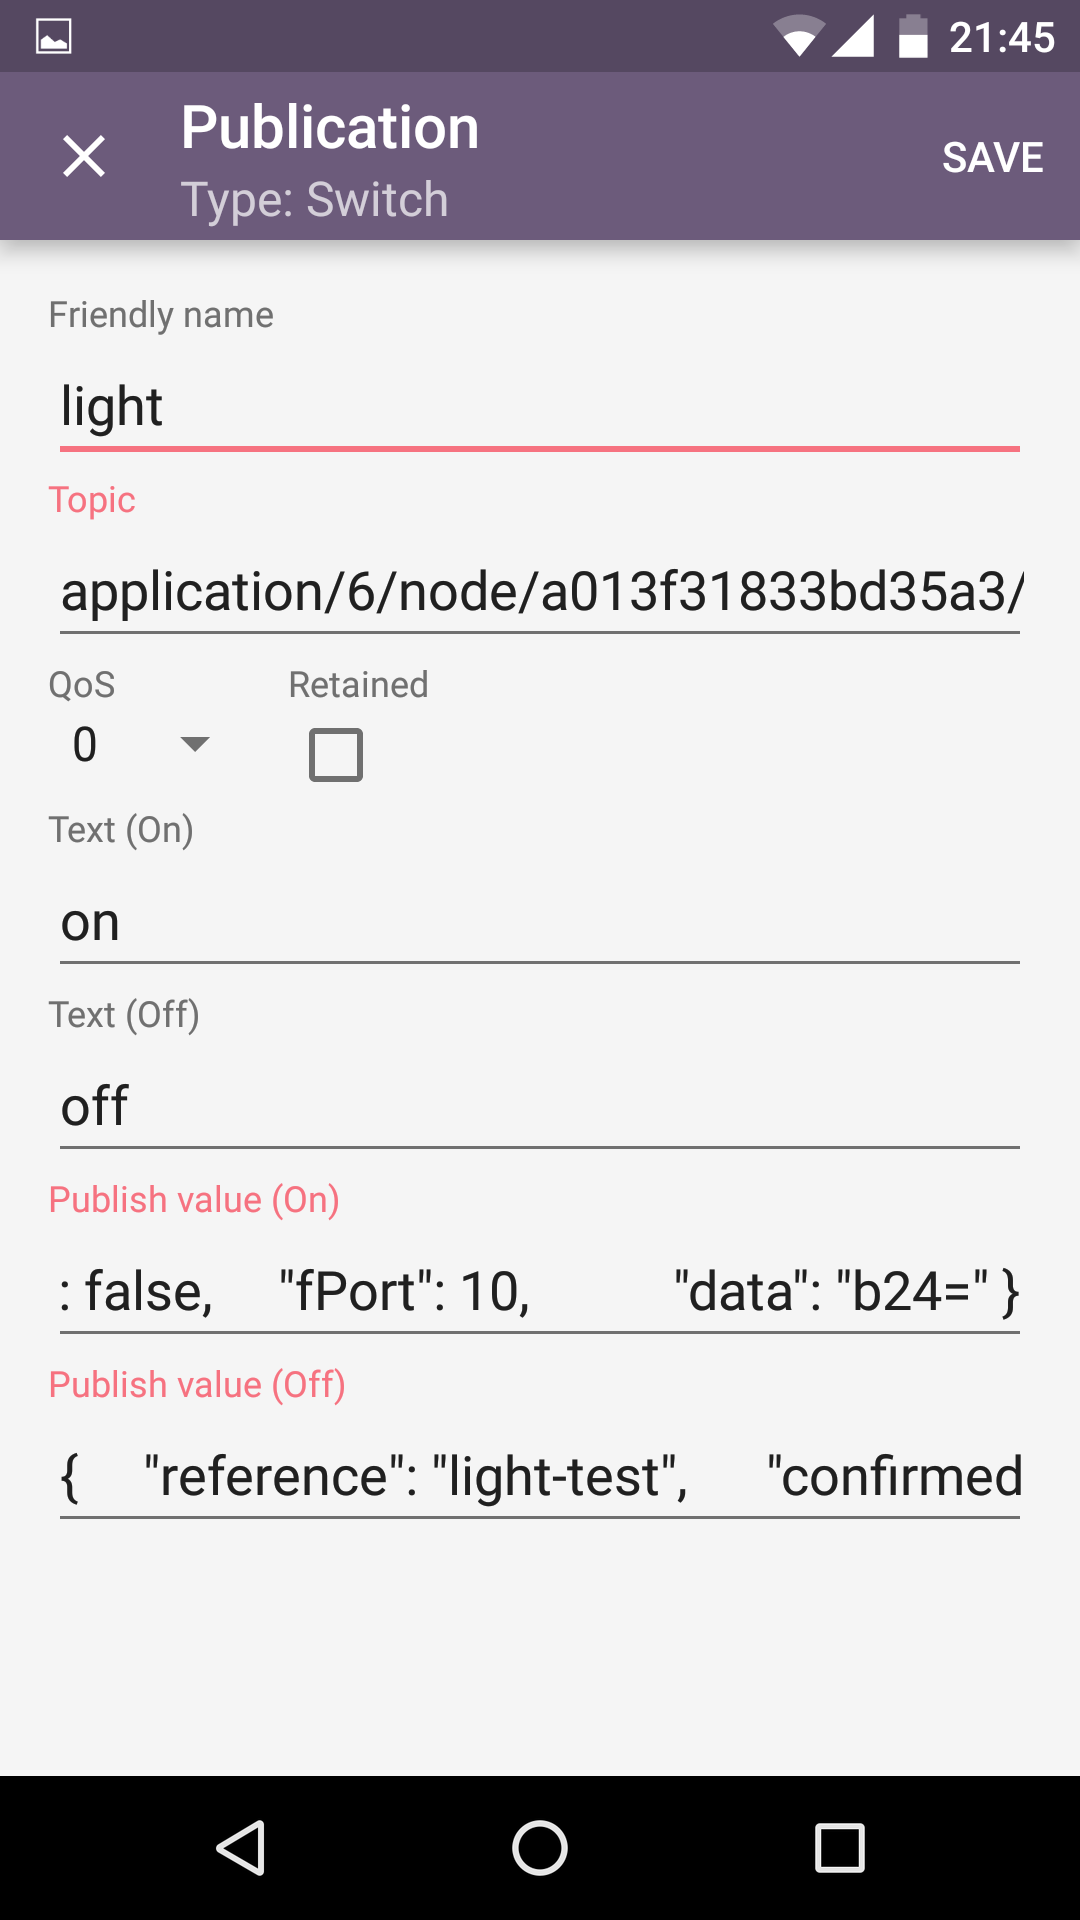Screen dimensions: 1080x1920
Task: Tap the Android back navigation icon
Action: [x=241, y=1847]
